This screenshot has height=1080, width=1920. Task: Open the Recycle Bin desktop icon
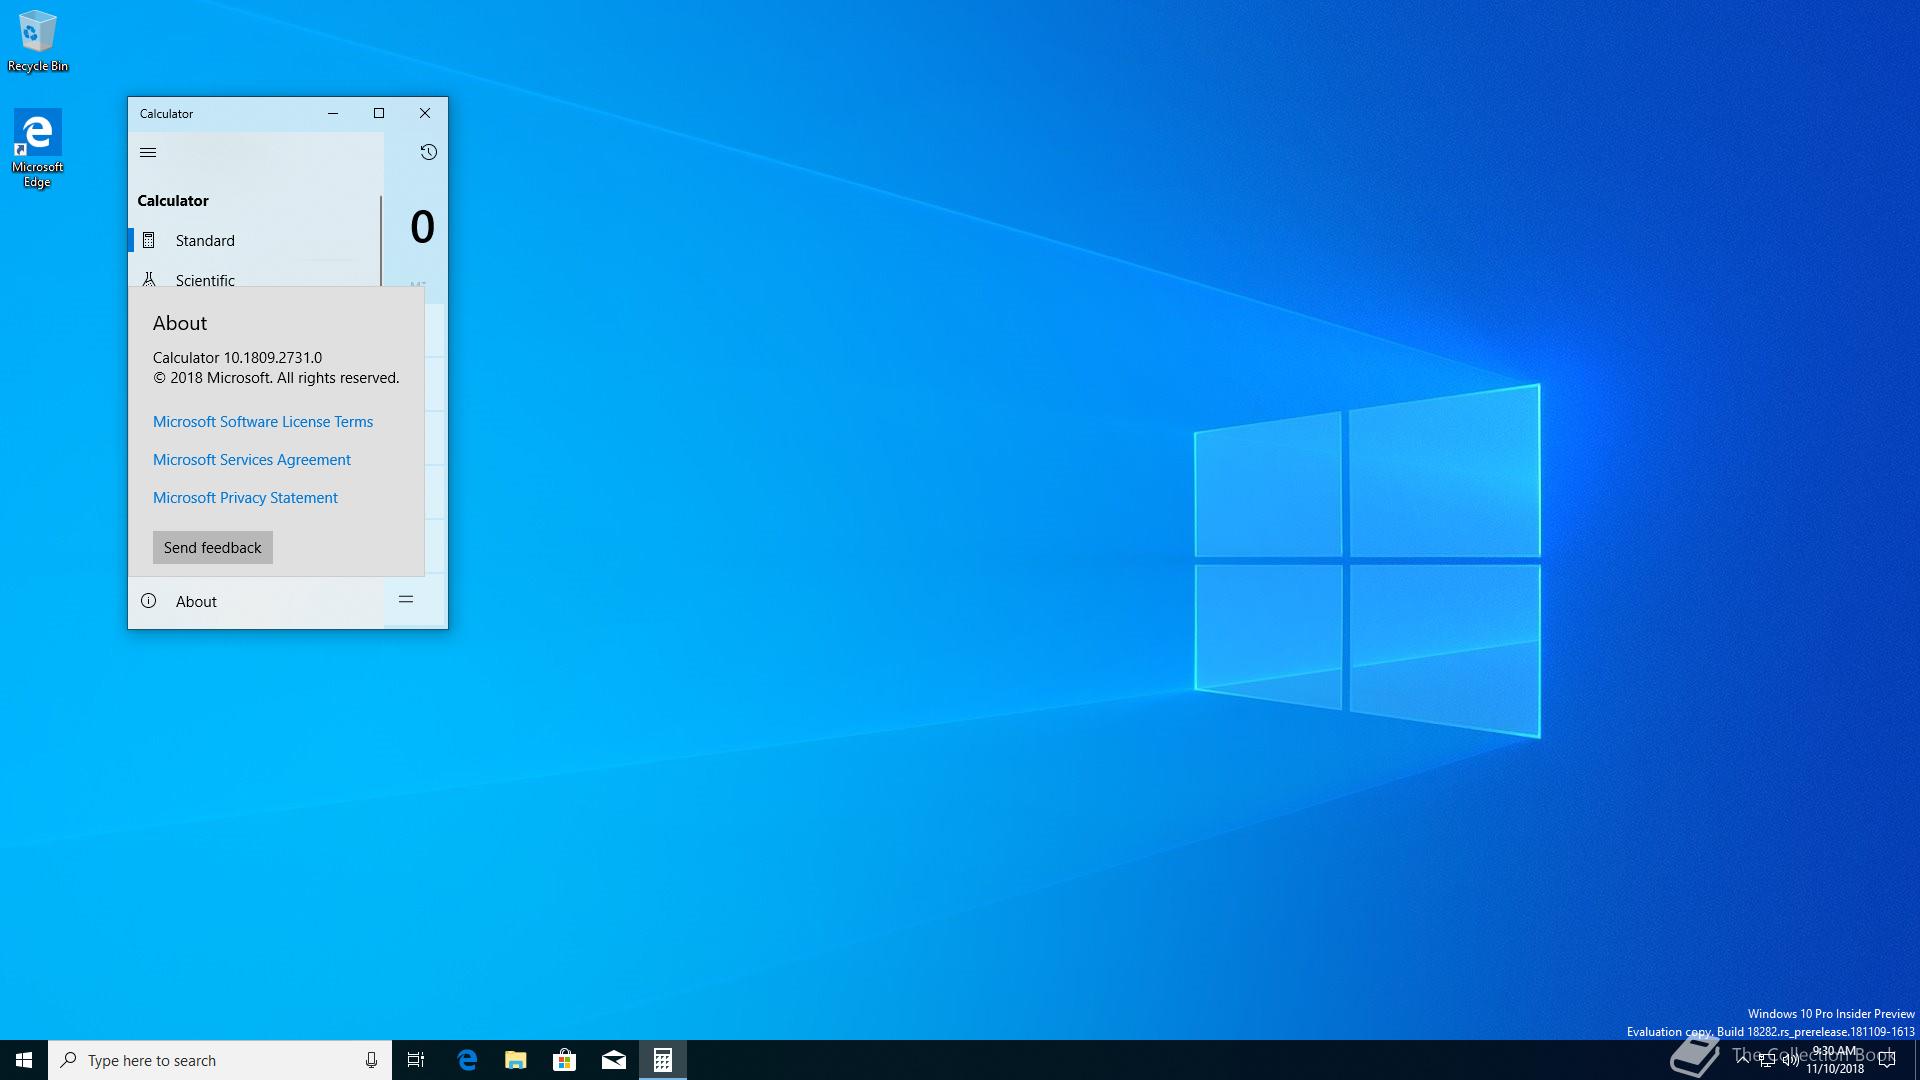[x=38, y=42]
